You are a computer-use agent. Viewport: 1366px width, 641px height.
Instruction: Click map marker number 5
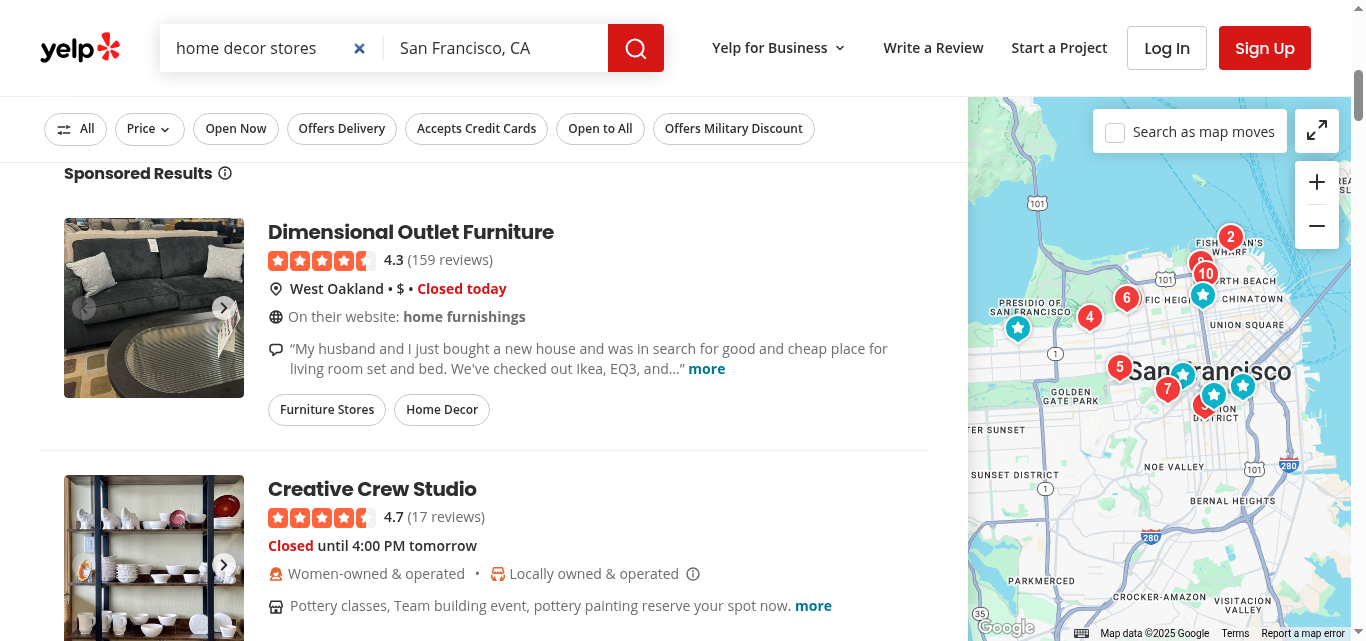coord(1119,368)
